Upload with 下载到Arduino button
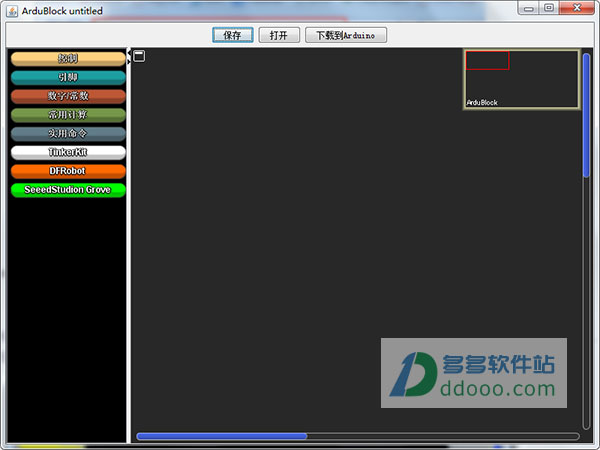The width and height of the screenshot is (600, 450). tap(346, 35)
